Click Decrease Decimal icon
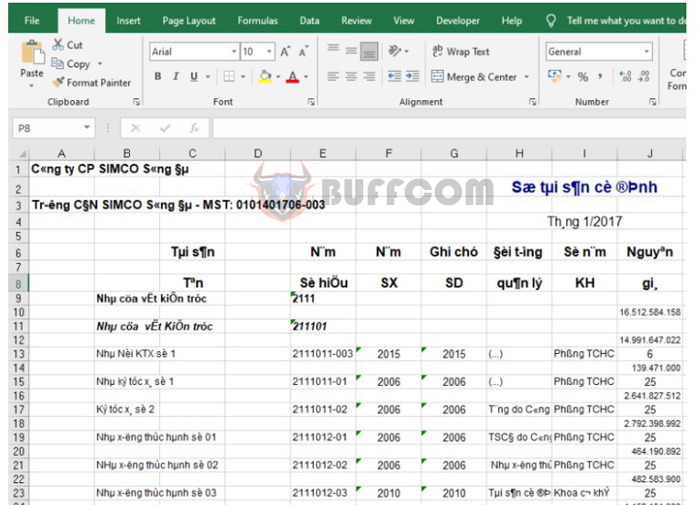 (644, 76)
